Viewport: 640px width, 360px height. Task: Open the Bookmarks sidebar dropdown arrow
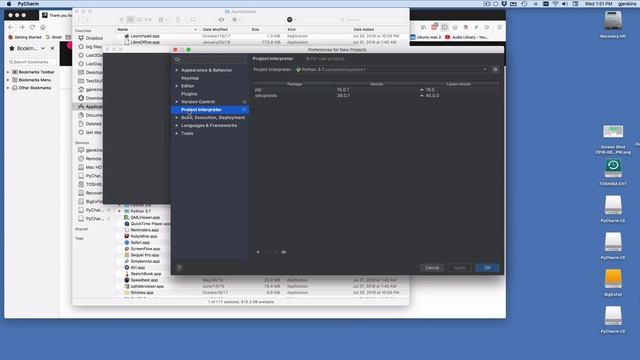(x=43, y=48)
